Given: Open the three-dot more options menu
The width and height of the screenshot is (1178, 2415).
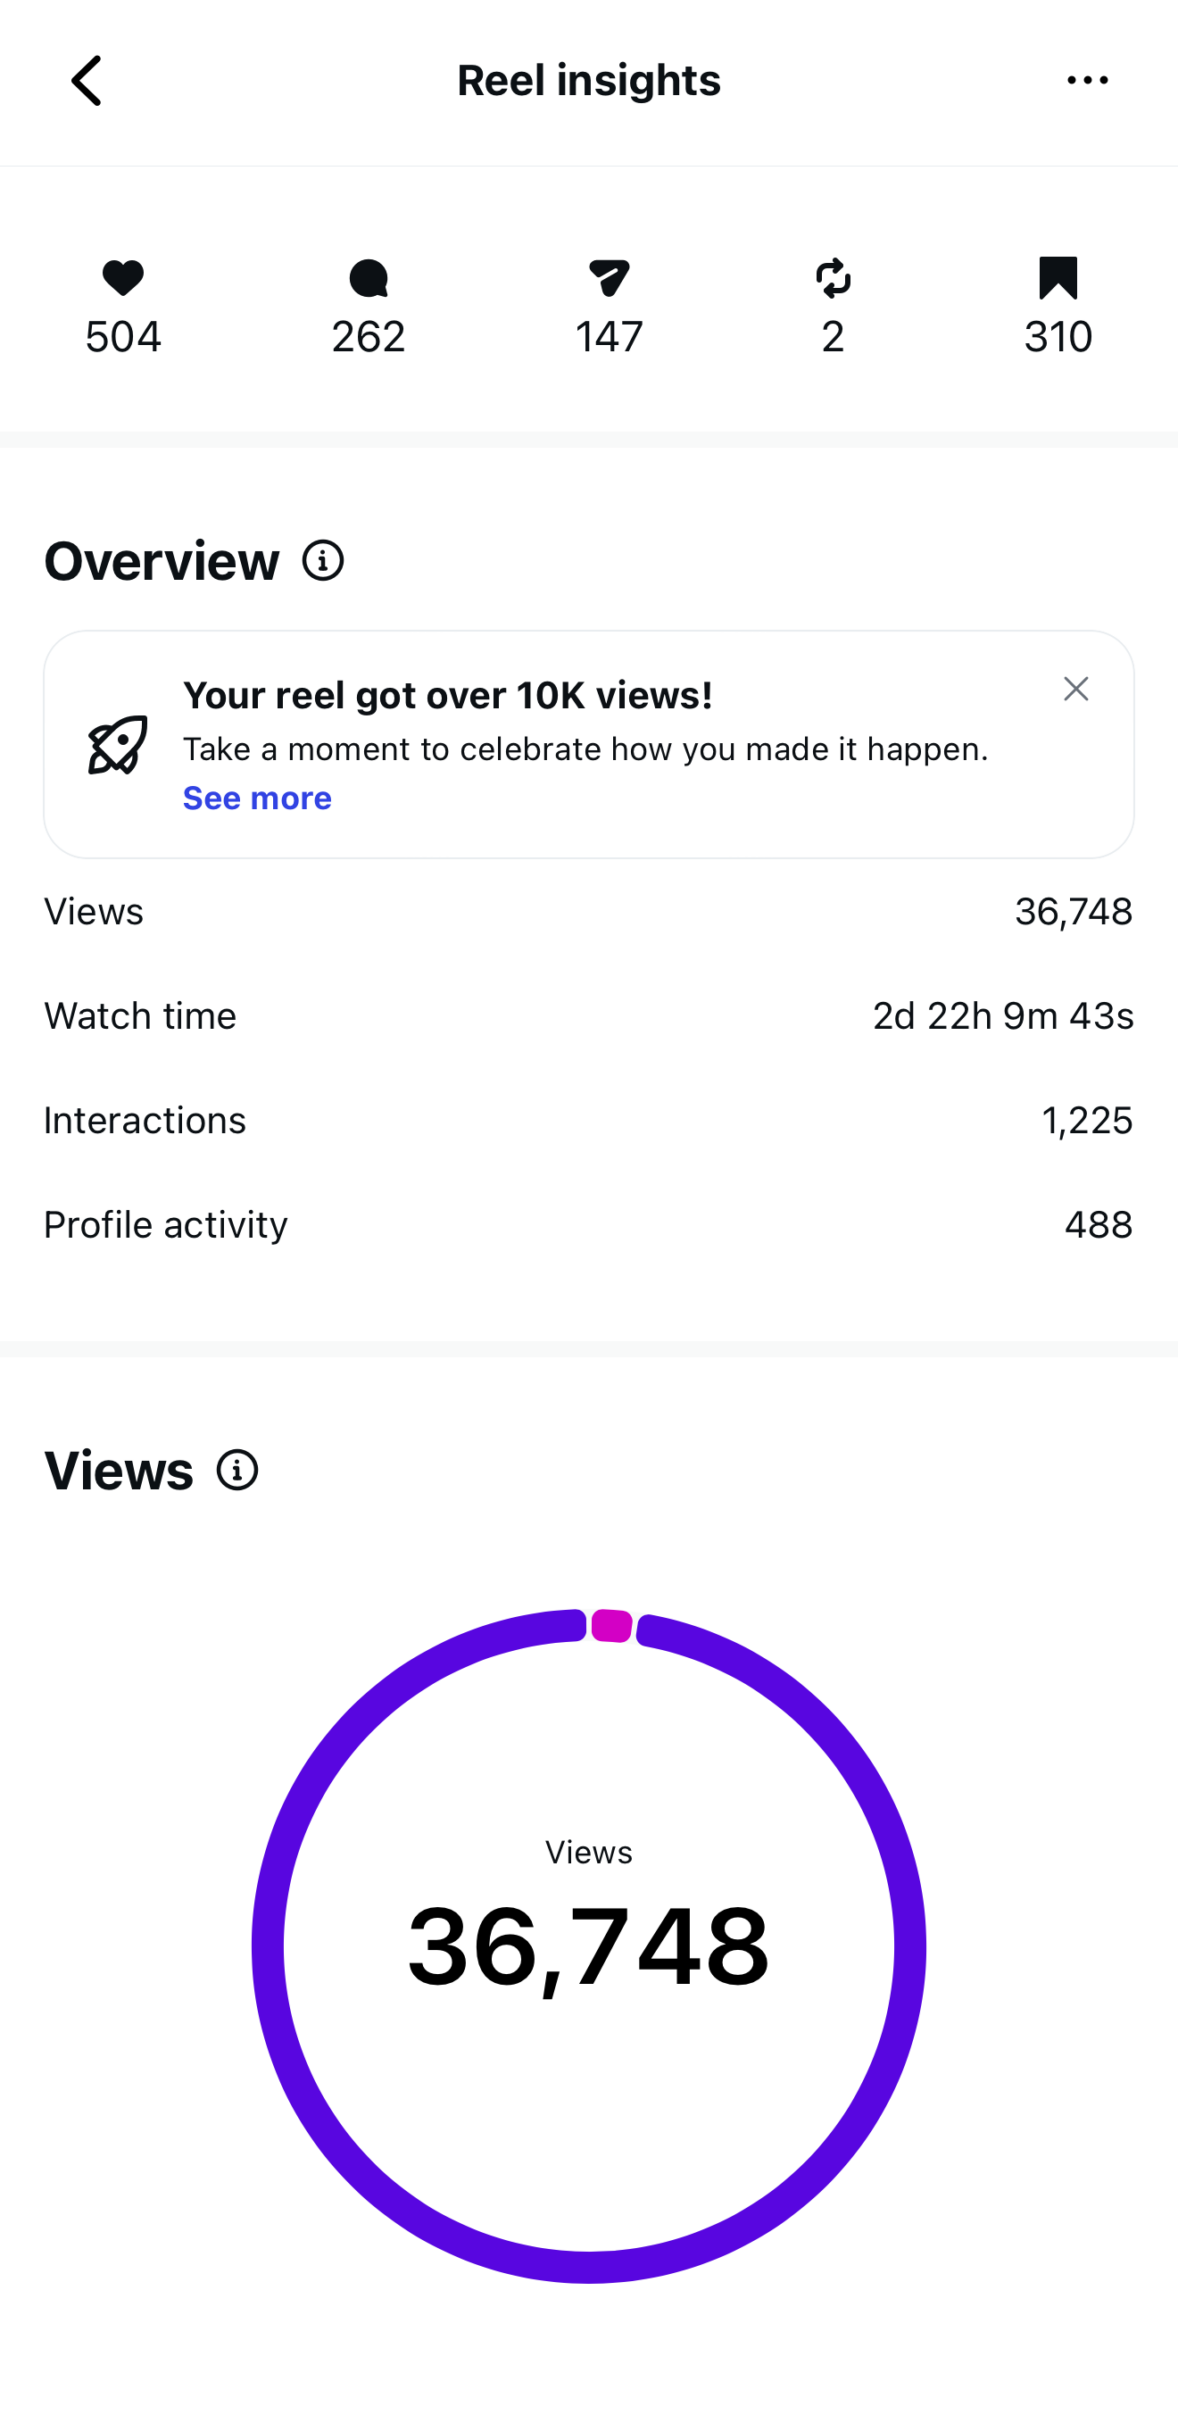Looking at the screenshot, I should (x=1087, y=80).
